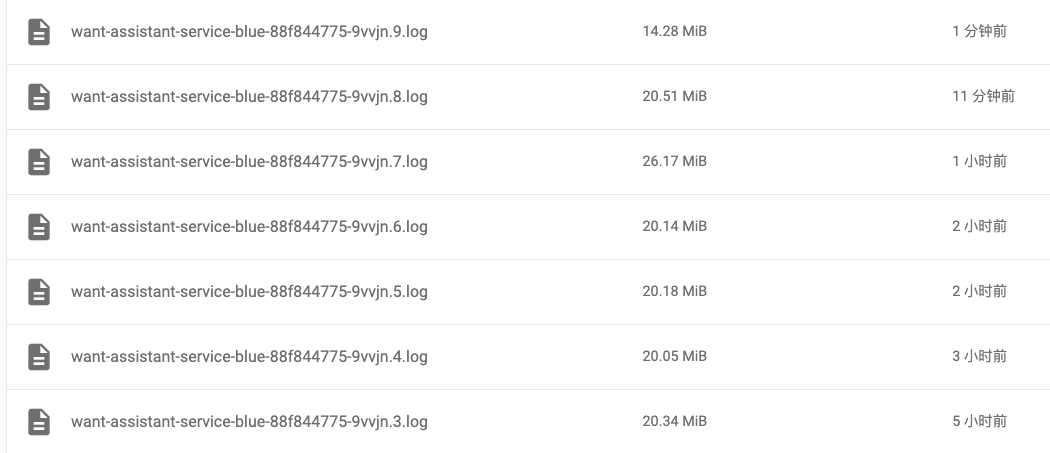Click the file icon for 9vvjn.9.log
The height and width of the screenshot is (453, 1050).
pos(39,32)
